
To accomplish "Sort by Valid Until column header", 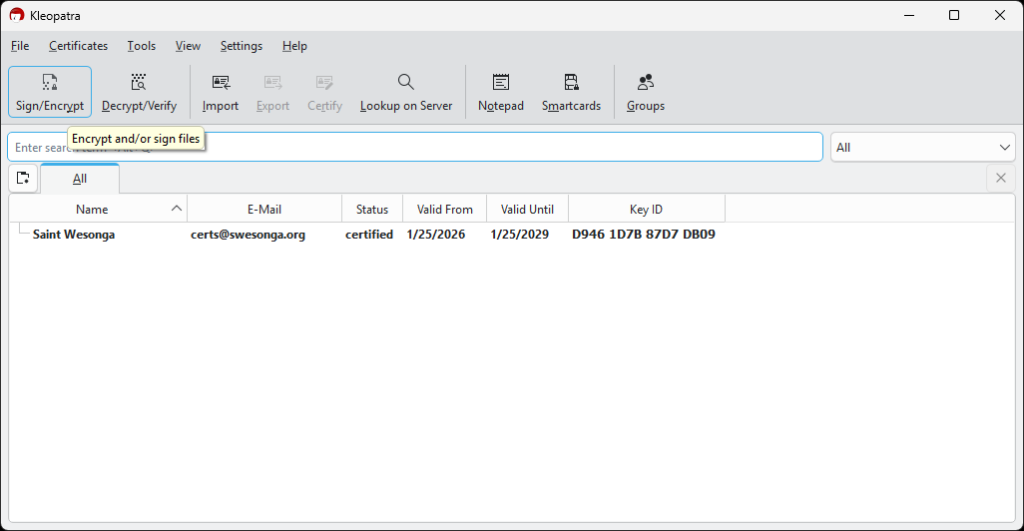I will click(x=527, y=209).
